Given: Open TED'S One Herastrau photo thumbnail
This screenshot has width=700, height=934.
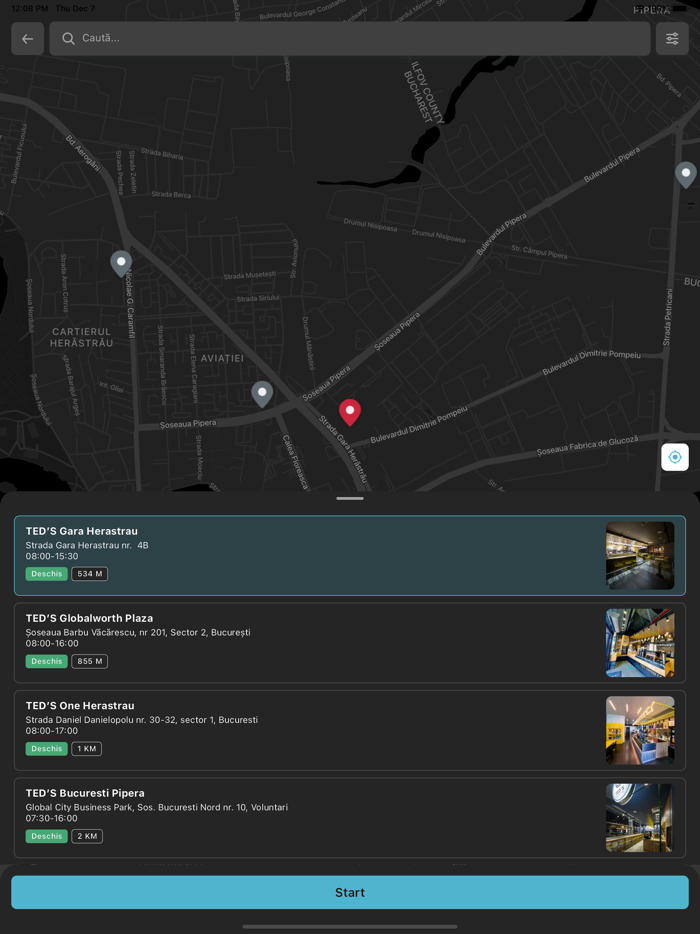Looking at the screenshot, I should click(640, 730).
